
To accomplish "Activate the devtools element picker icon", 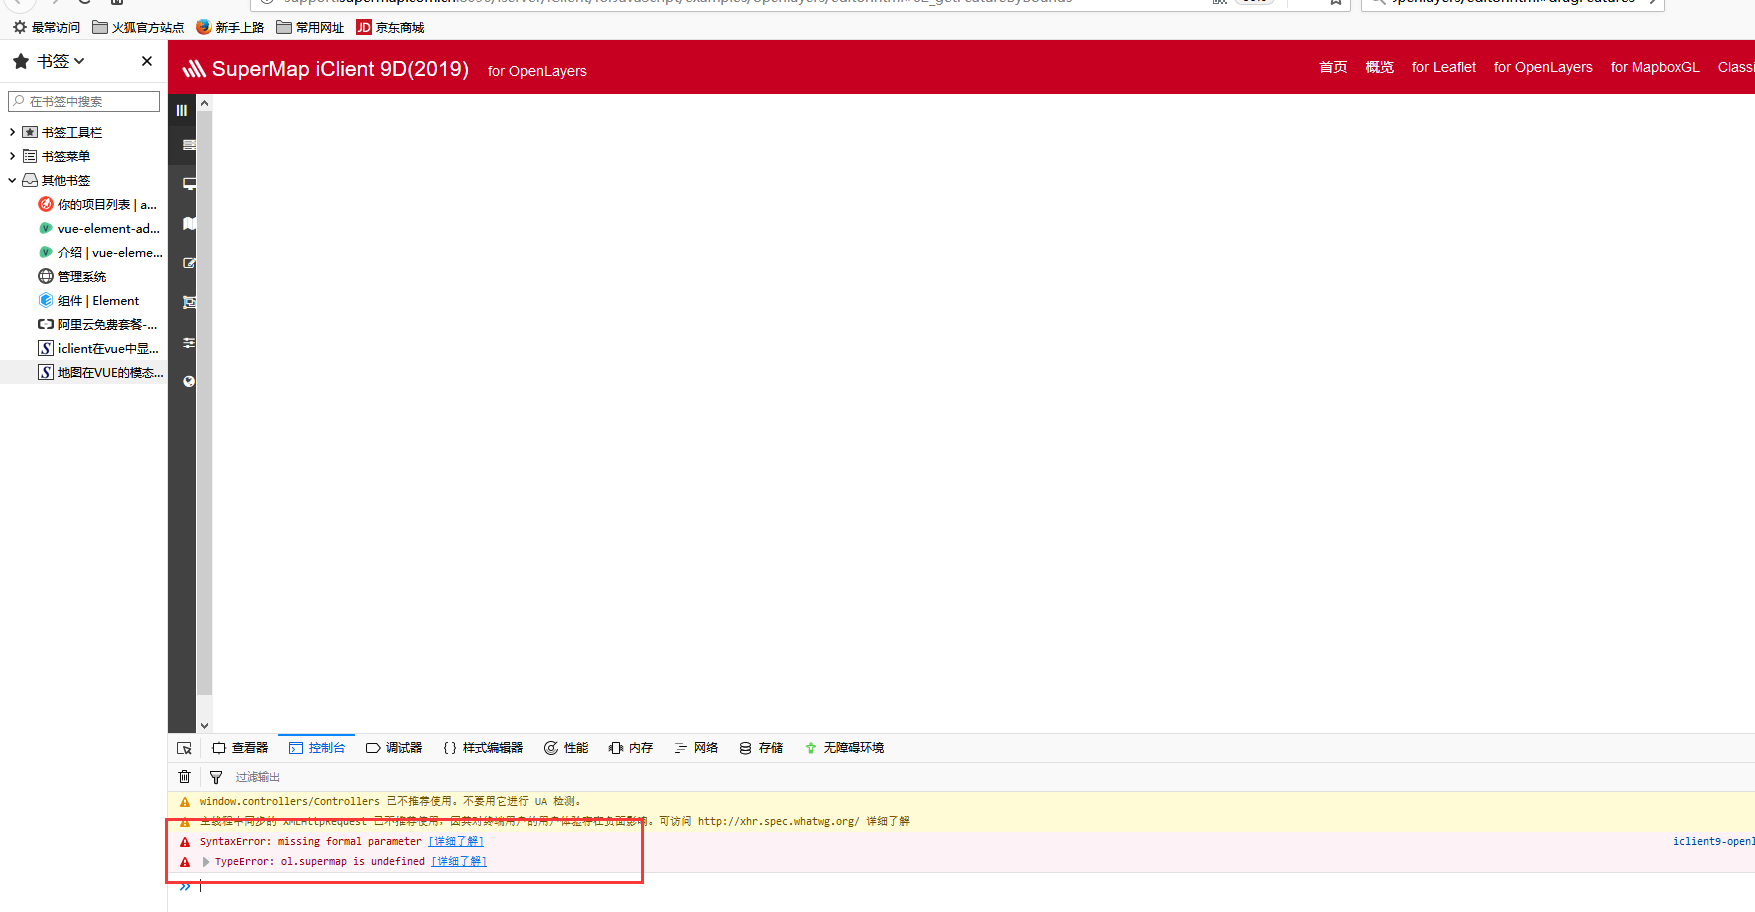I will [x=184, y=748].
